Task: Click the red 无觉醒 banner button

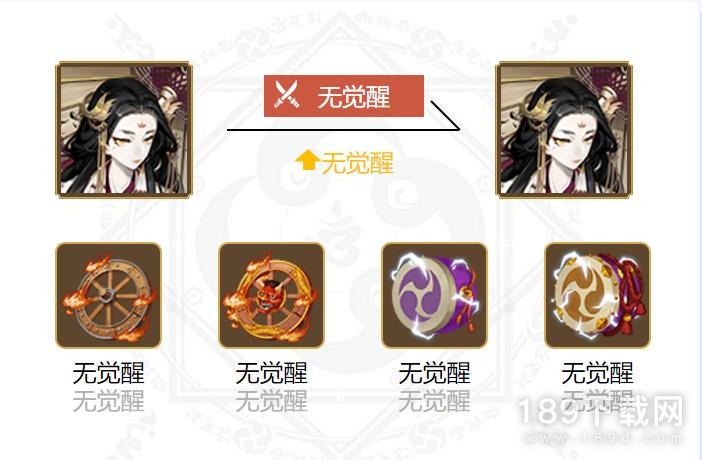Action: [x=344, y=96]
